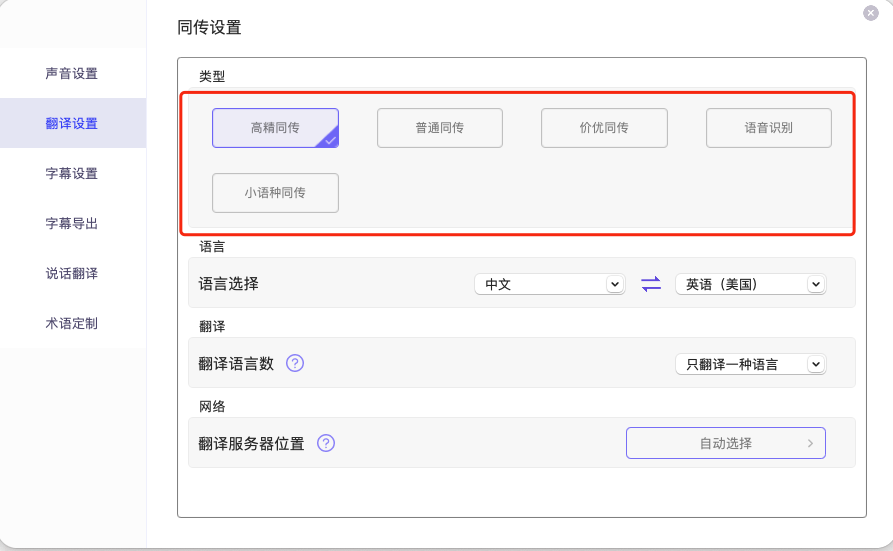Viewport: 893px width, 551px height.
Task: Click the chevron on 自动选择 button
Action: (810, 443)
